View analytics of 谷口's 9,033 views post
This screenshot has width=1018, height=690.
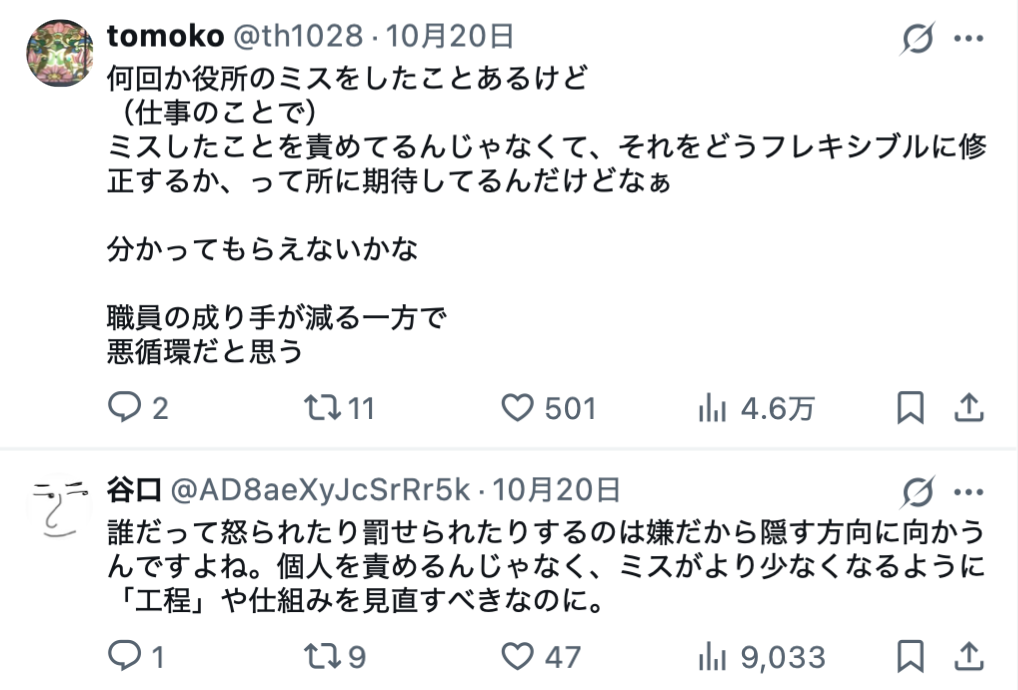[711, 657]
